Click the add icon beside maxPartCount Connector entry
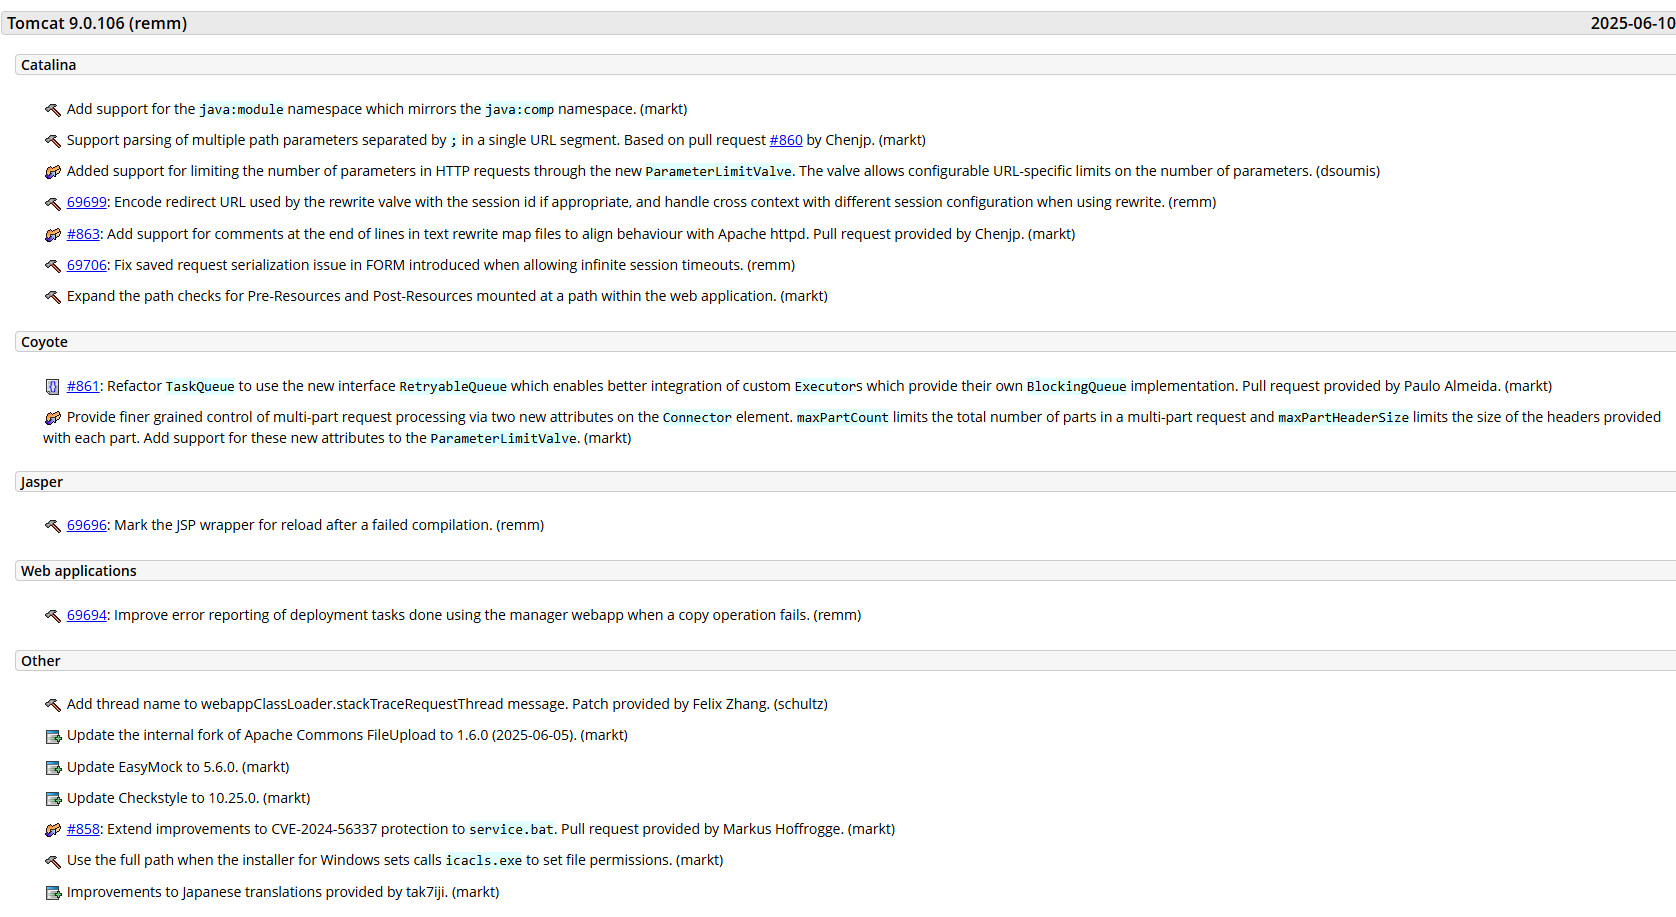The height and width of the screenshot is (917, 1676). pos(53,418)
